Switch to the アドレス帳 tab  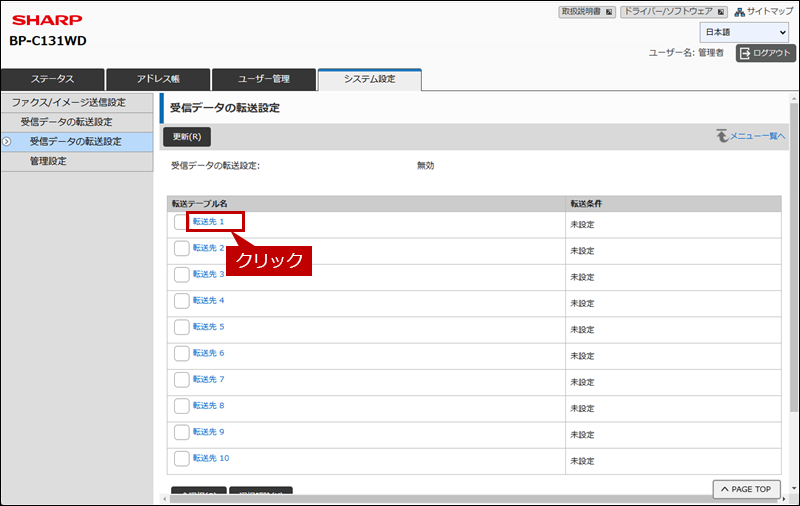(158, 79)
